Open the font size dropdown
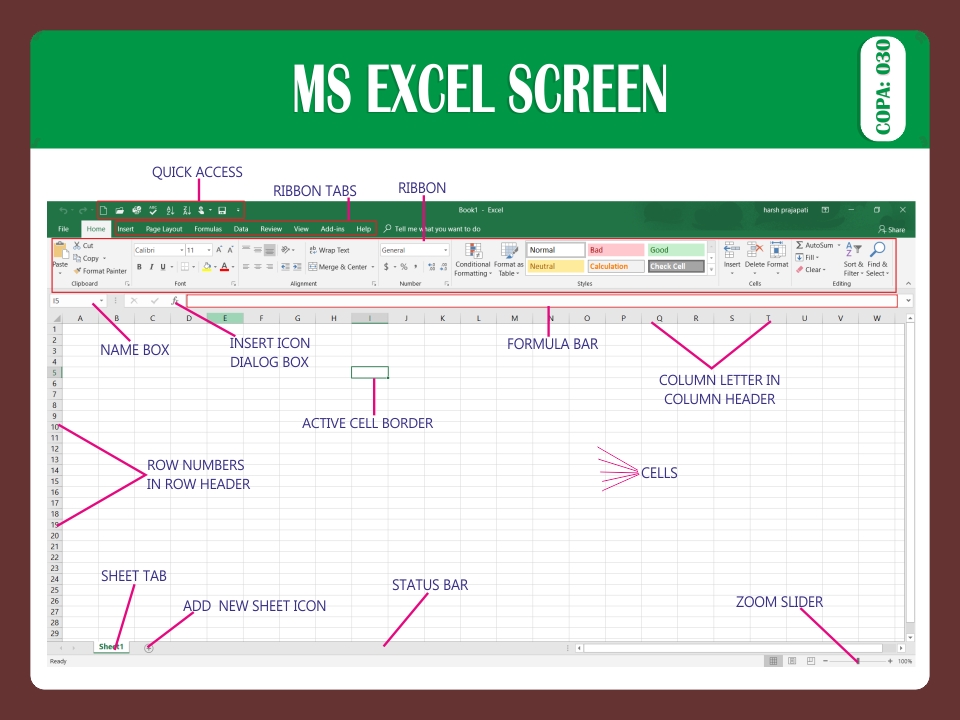Screen dimensions: 960x720 click(208, 249)
